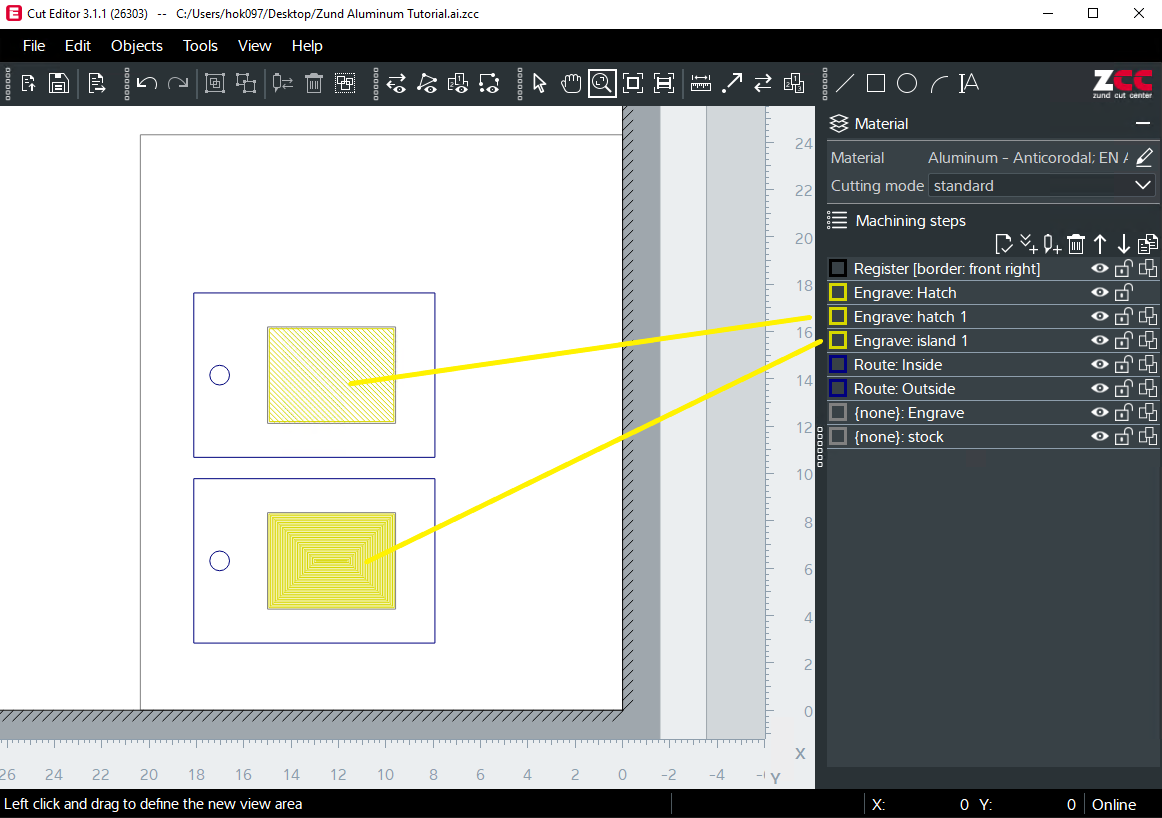Select the Zoom tool in the toolbar
The width and height of the screenshot is (1162, 818).
[602, 83]
